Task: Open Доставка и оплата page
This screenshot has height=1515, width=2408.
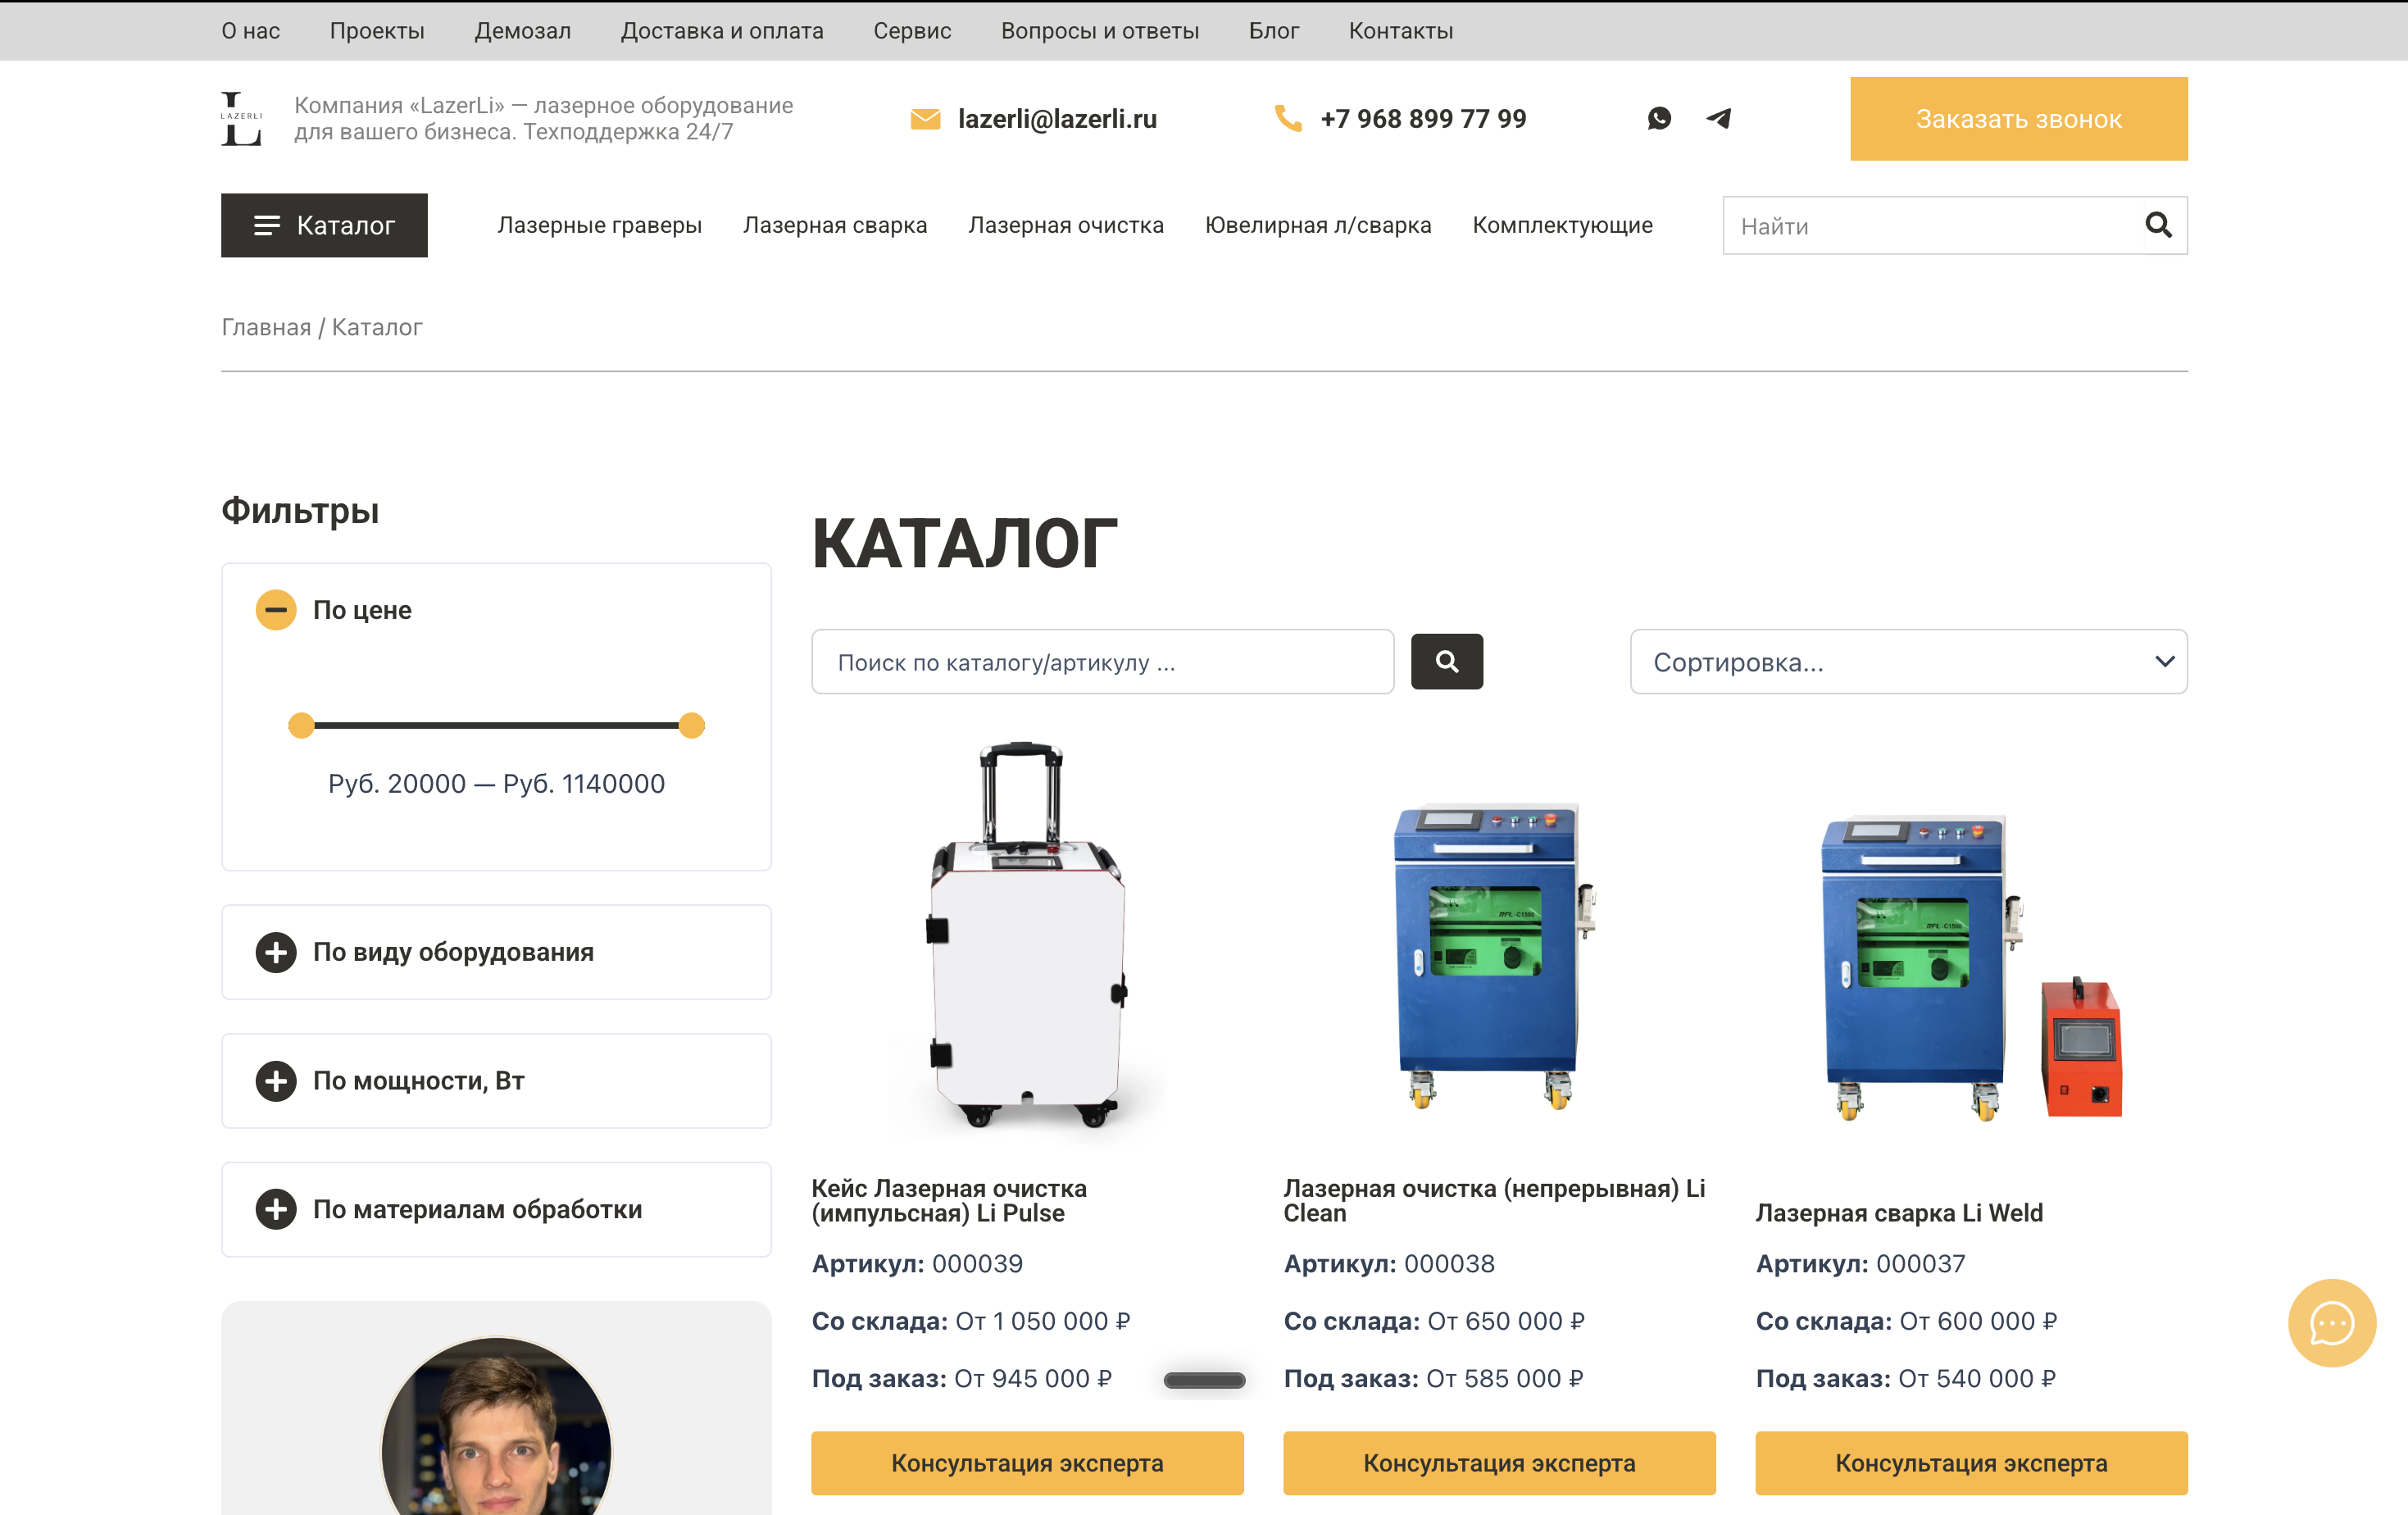Action: (722, 31)
